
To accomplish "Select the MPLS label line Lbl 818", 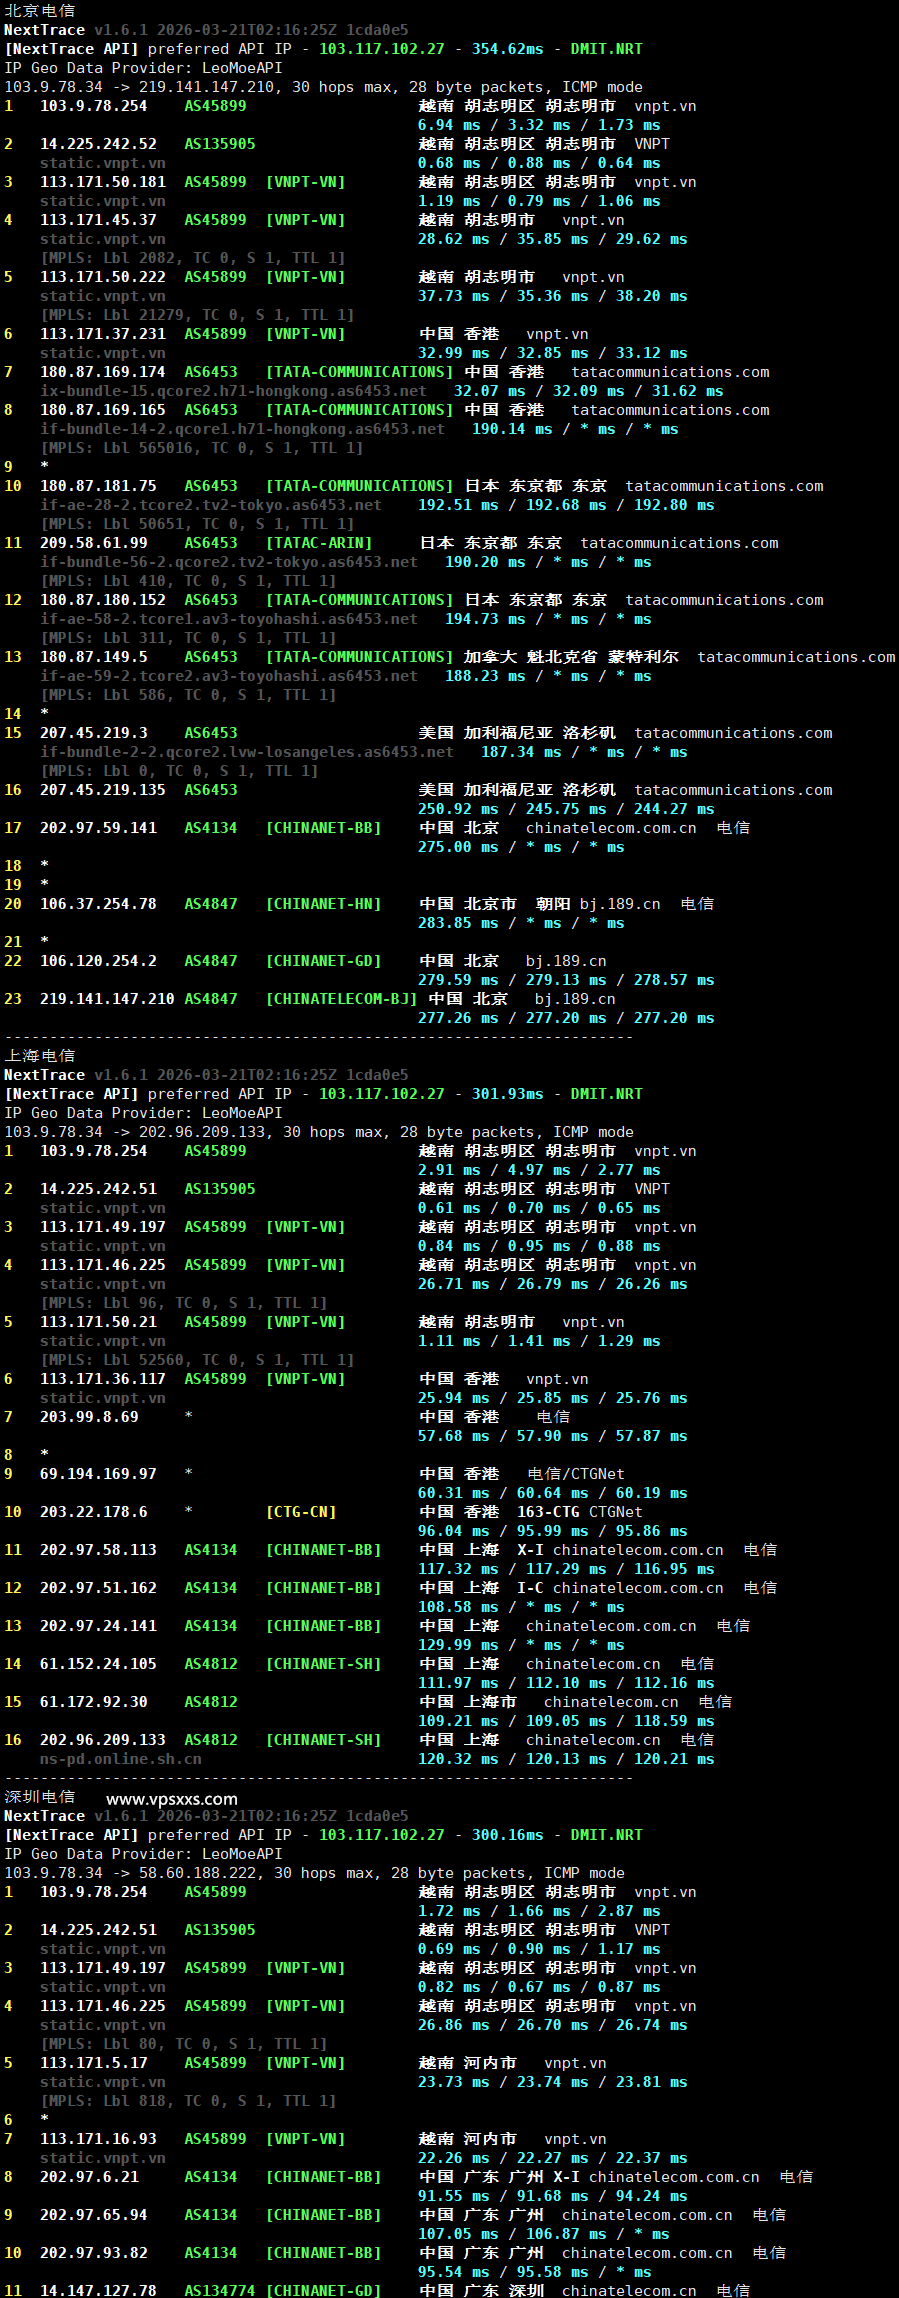I will (188, 2101).
